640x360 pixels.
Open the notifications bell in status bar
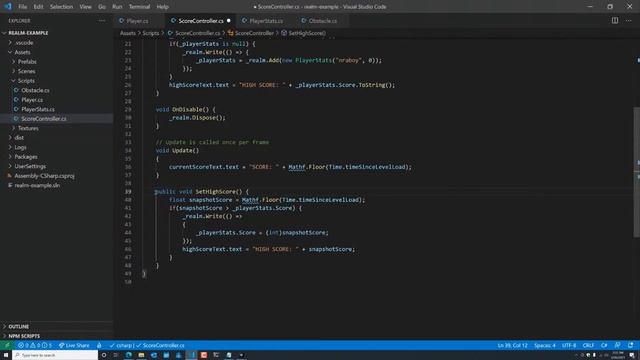click(x=631, y=345)
